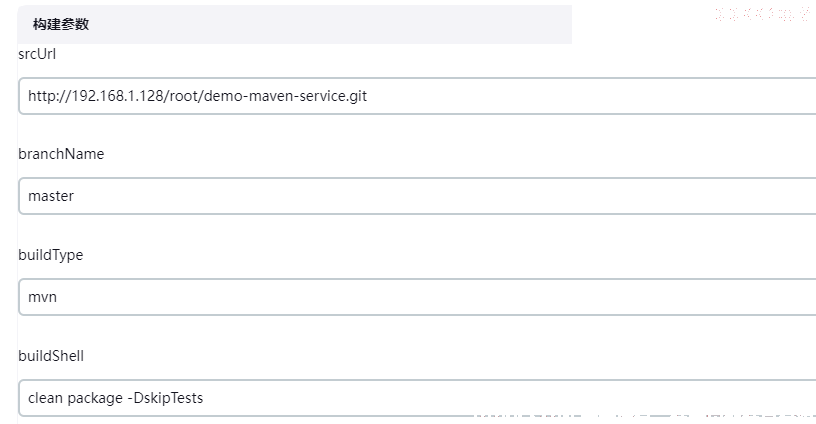
Task: Click the word 'clean' in buildShell field
Action: (45, 398)
